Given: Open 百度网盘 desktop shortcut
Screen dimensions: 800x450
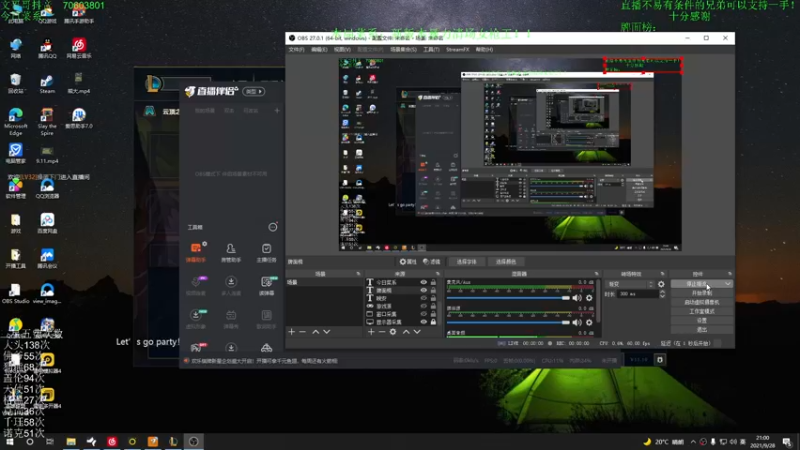Looking at the screenshot, I should pyautogui.click(x=47, y=223).
